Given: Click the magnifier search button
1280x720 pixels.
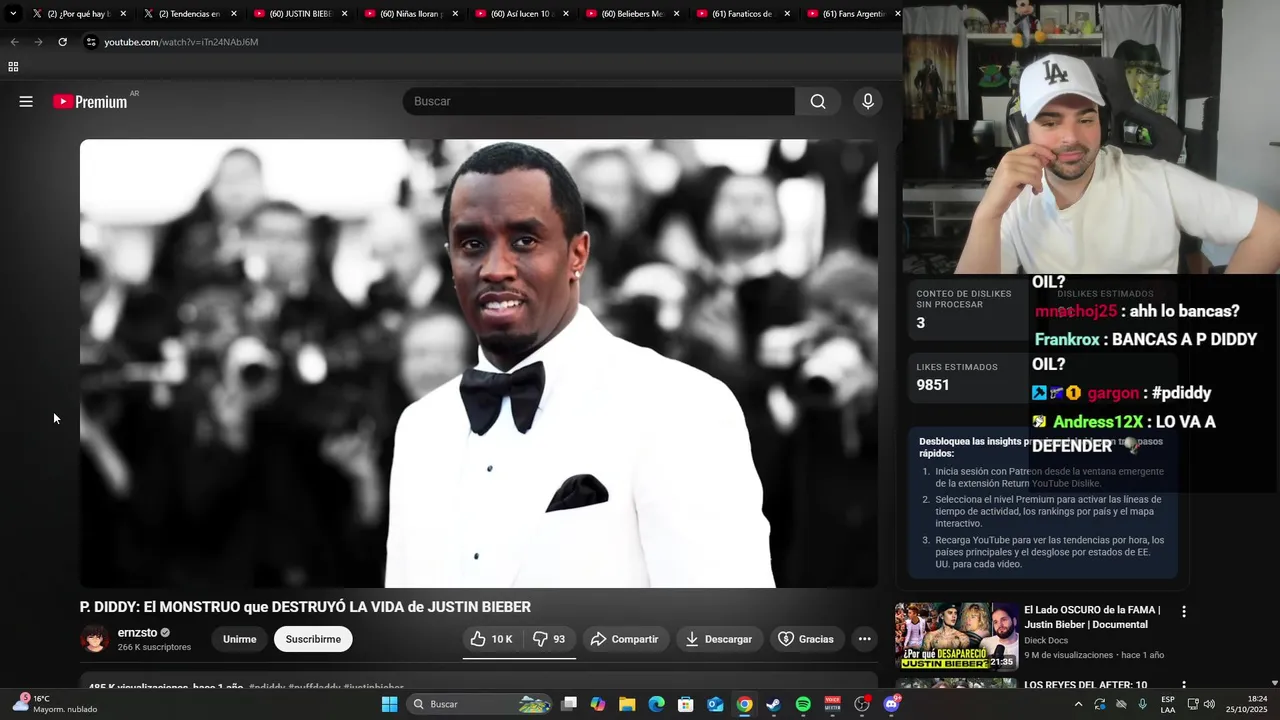Looking at the screenshot, I should tap(818, 101).
